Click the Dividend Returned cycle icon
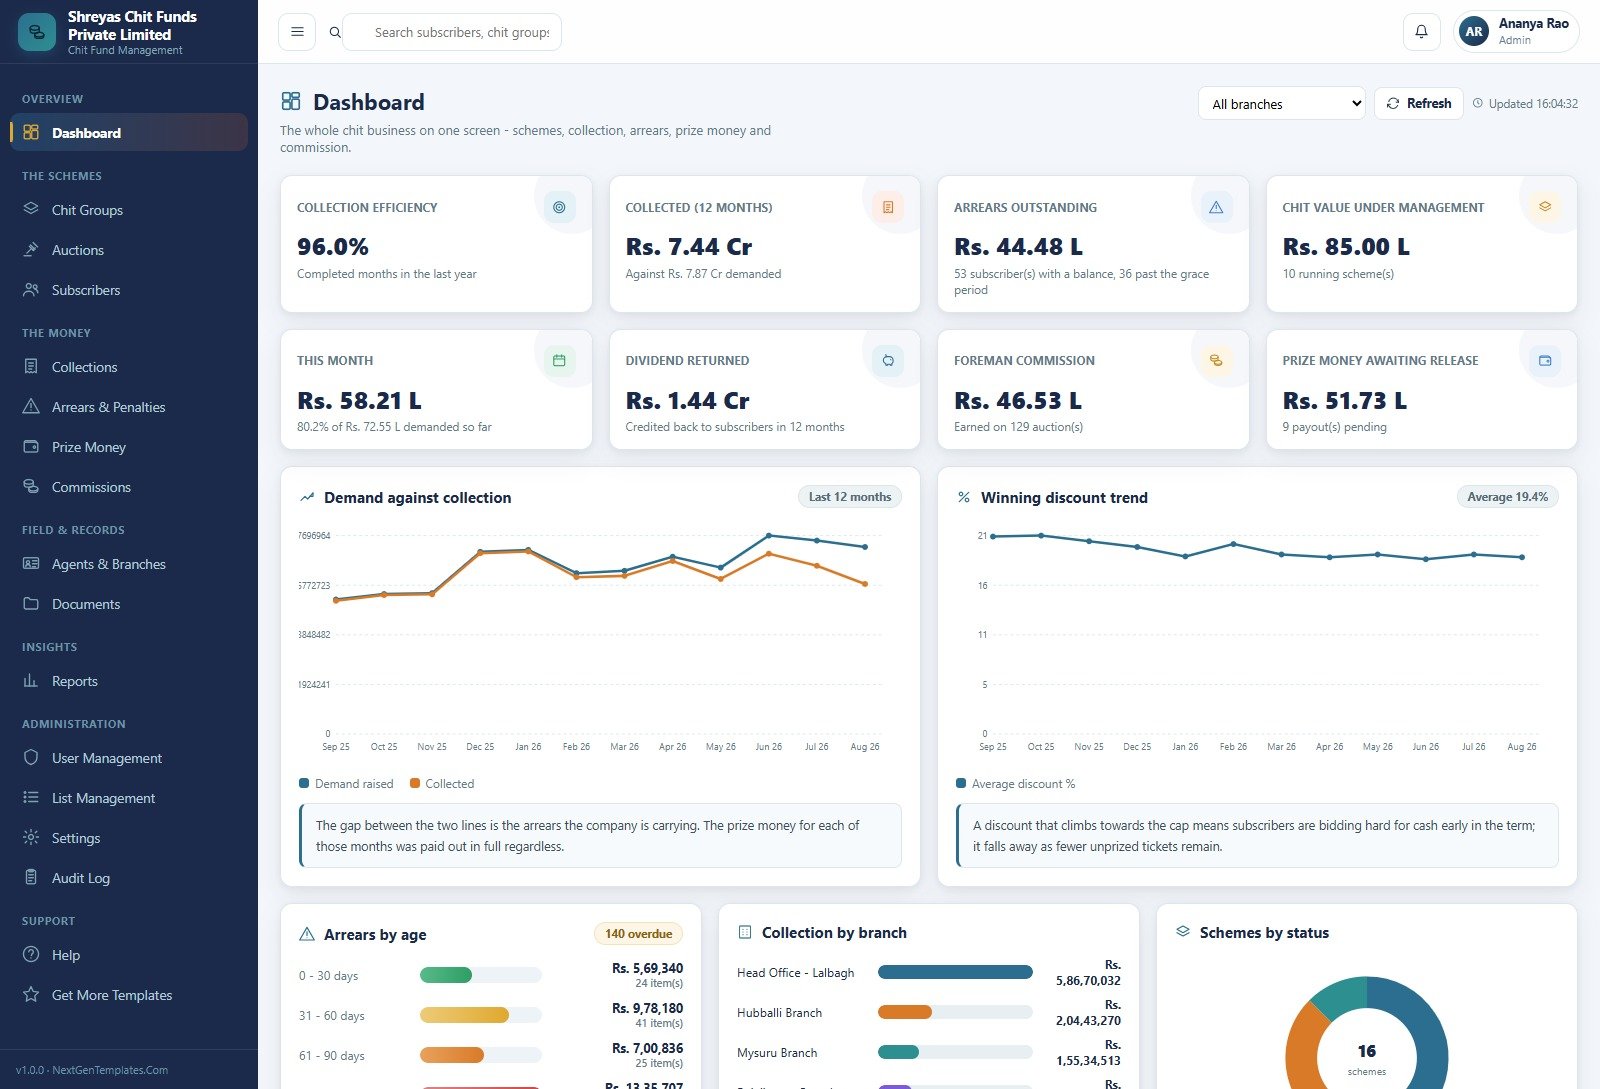Image resolution: width=1600 pixels, height=1089 pixels. pyautogui.click(x=888, y=360)
